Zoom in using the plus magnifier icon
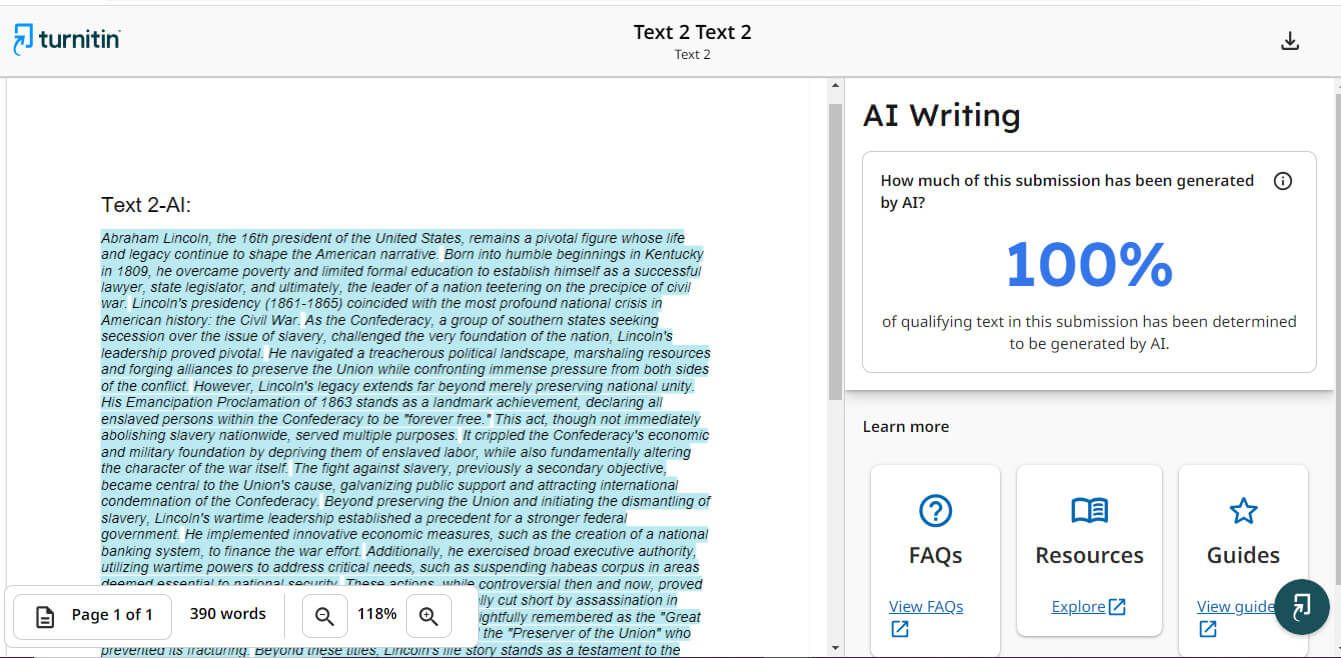Image resolution: width=1341 pixels, height=658 pixels. pos(428,615)
